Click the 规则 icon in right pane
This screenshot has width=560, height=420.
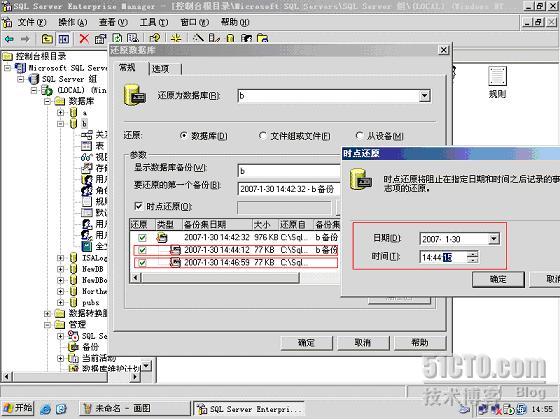(497, 76)
